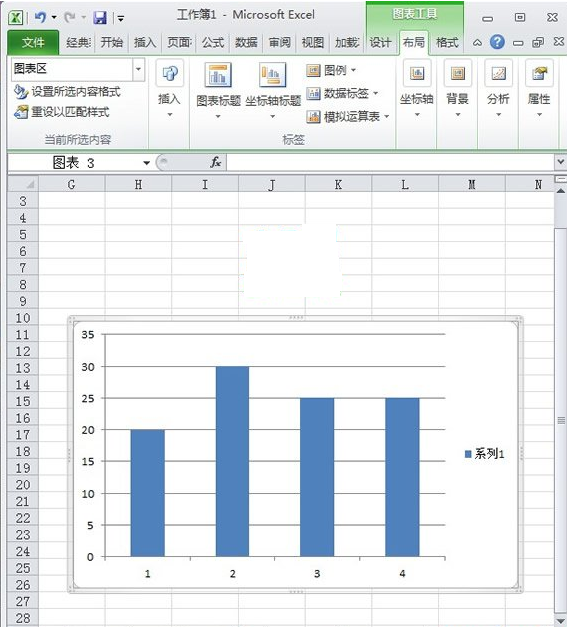Switch to the 数据 Data tab
Image resolution: width=567 pixels, height=627 pixels.
pos(246,42)
